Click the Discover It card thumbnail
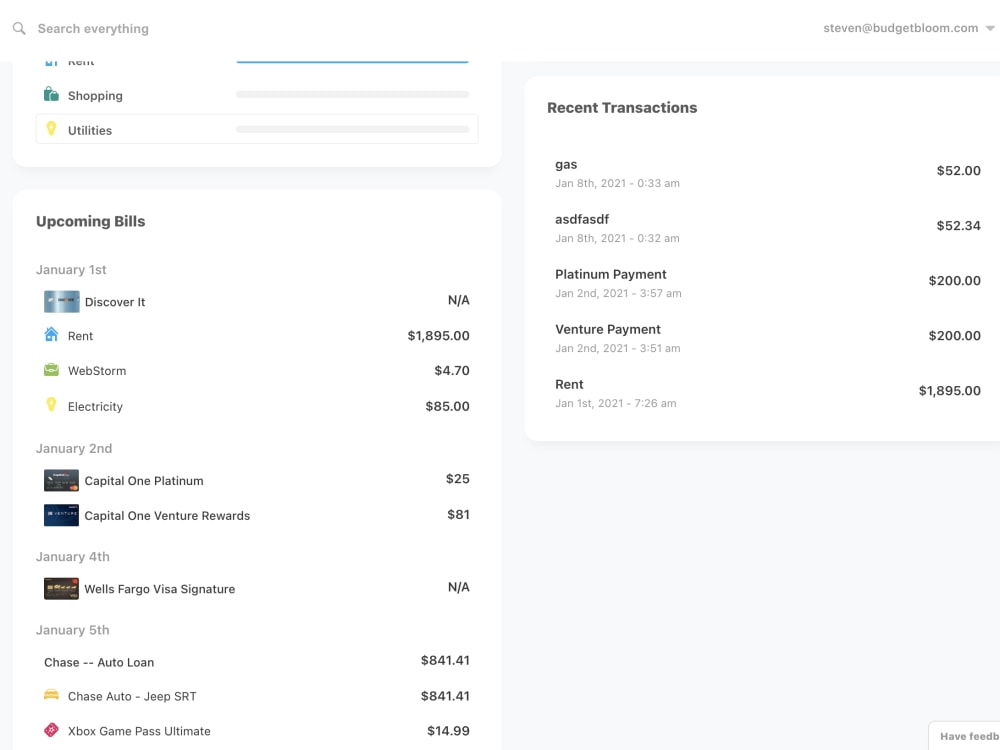 pyautogui.click(x=61, y=301)
